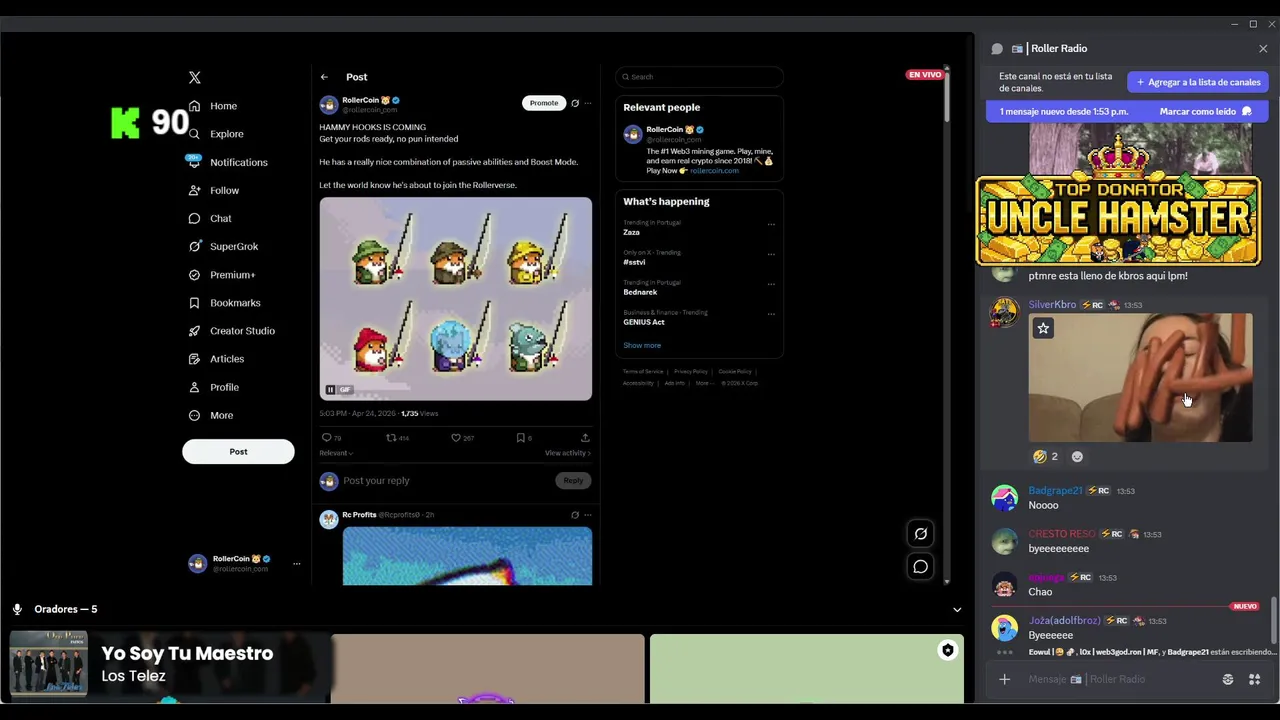Add reaction with smiley icon under GIF
The width and height of the screenshot is (1280, 720).
(1077, 457)
